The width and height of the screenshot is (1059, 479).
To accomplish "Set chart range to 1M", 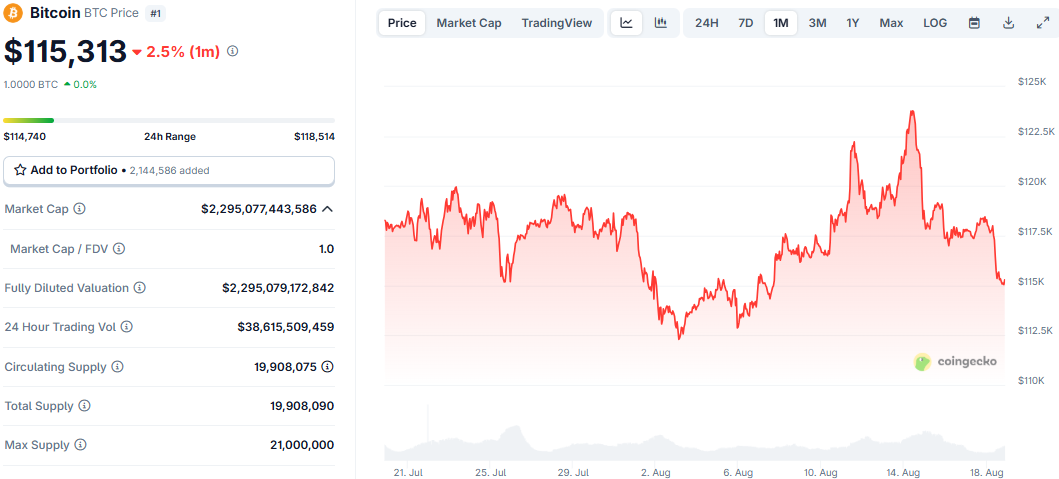I will [x=781, y=23].
